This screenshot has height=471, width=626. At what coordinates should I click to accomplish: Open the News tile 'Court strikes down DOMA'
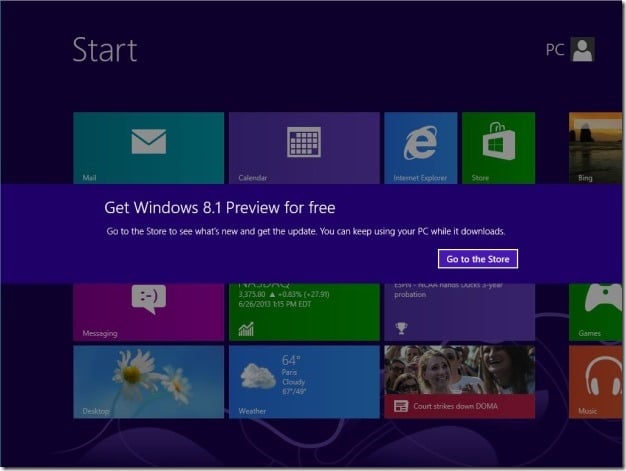(460, 382)
